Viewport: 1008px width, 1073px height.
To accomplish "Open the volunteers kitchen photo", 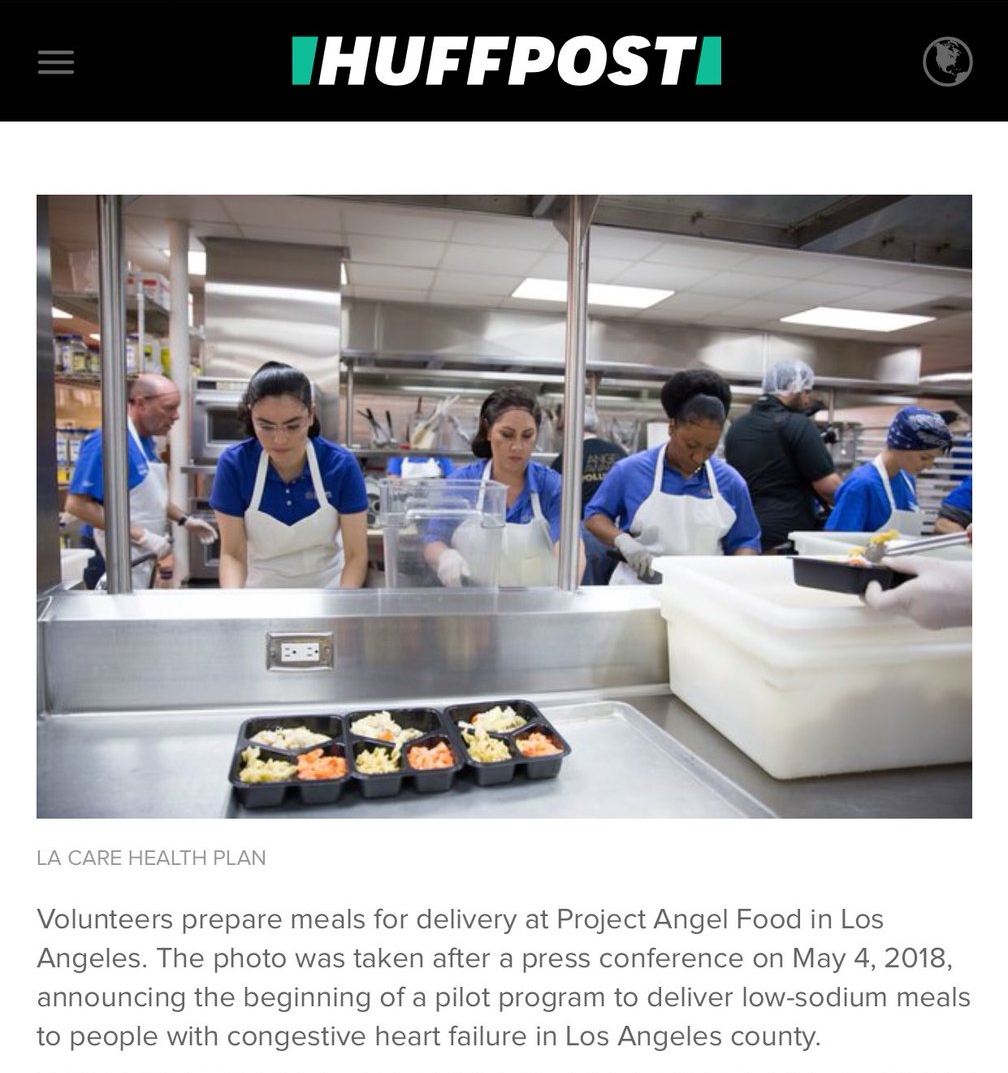I will tap(504, 506).
